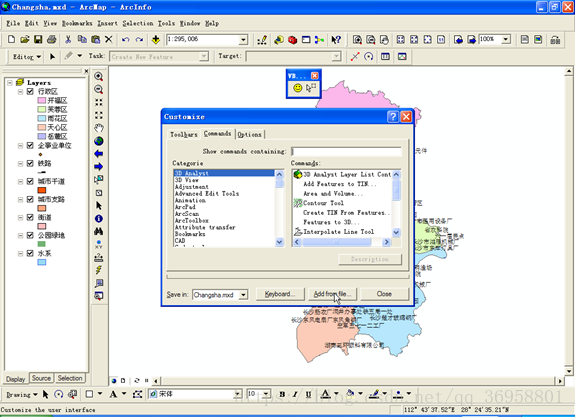This screenshot has width=575, height=417.
Task: Uncheck the 铁路 layer checkbox
Action: [x=30, y=164]
